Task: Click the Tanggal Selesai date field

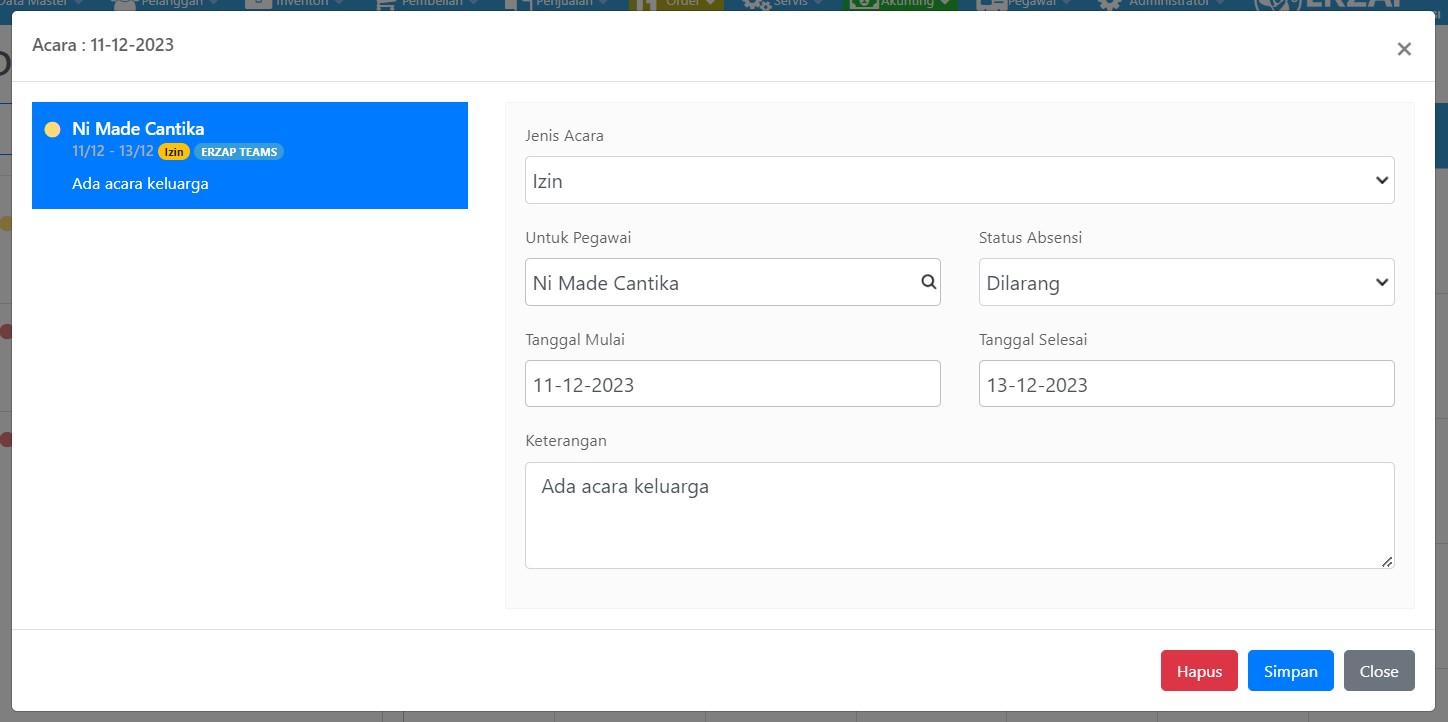Action: point(1186,384)
